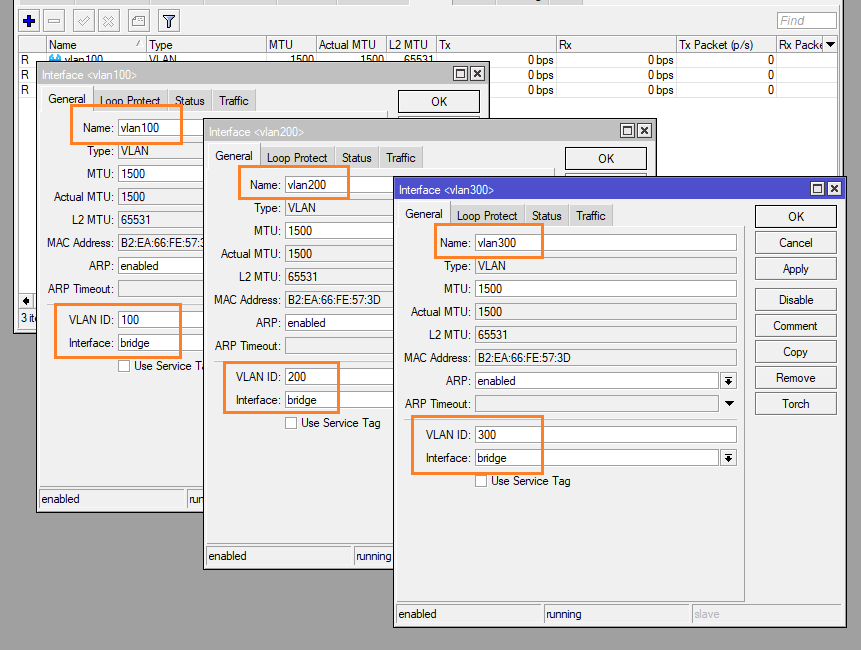Click the Find search box
The height and width of the screenshot is (650, 861).
[x=806, y=20]
